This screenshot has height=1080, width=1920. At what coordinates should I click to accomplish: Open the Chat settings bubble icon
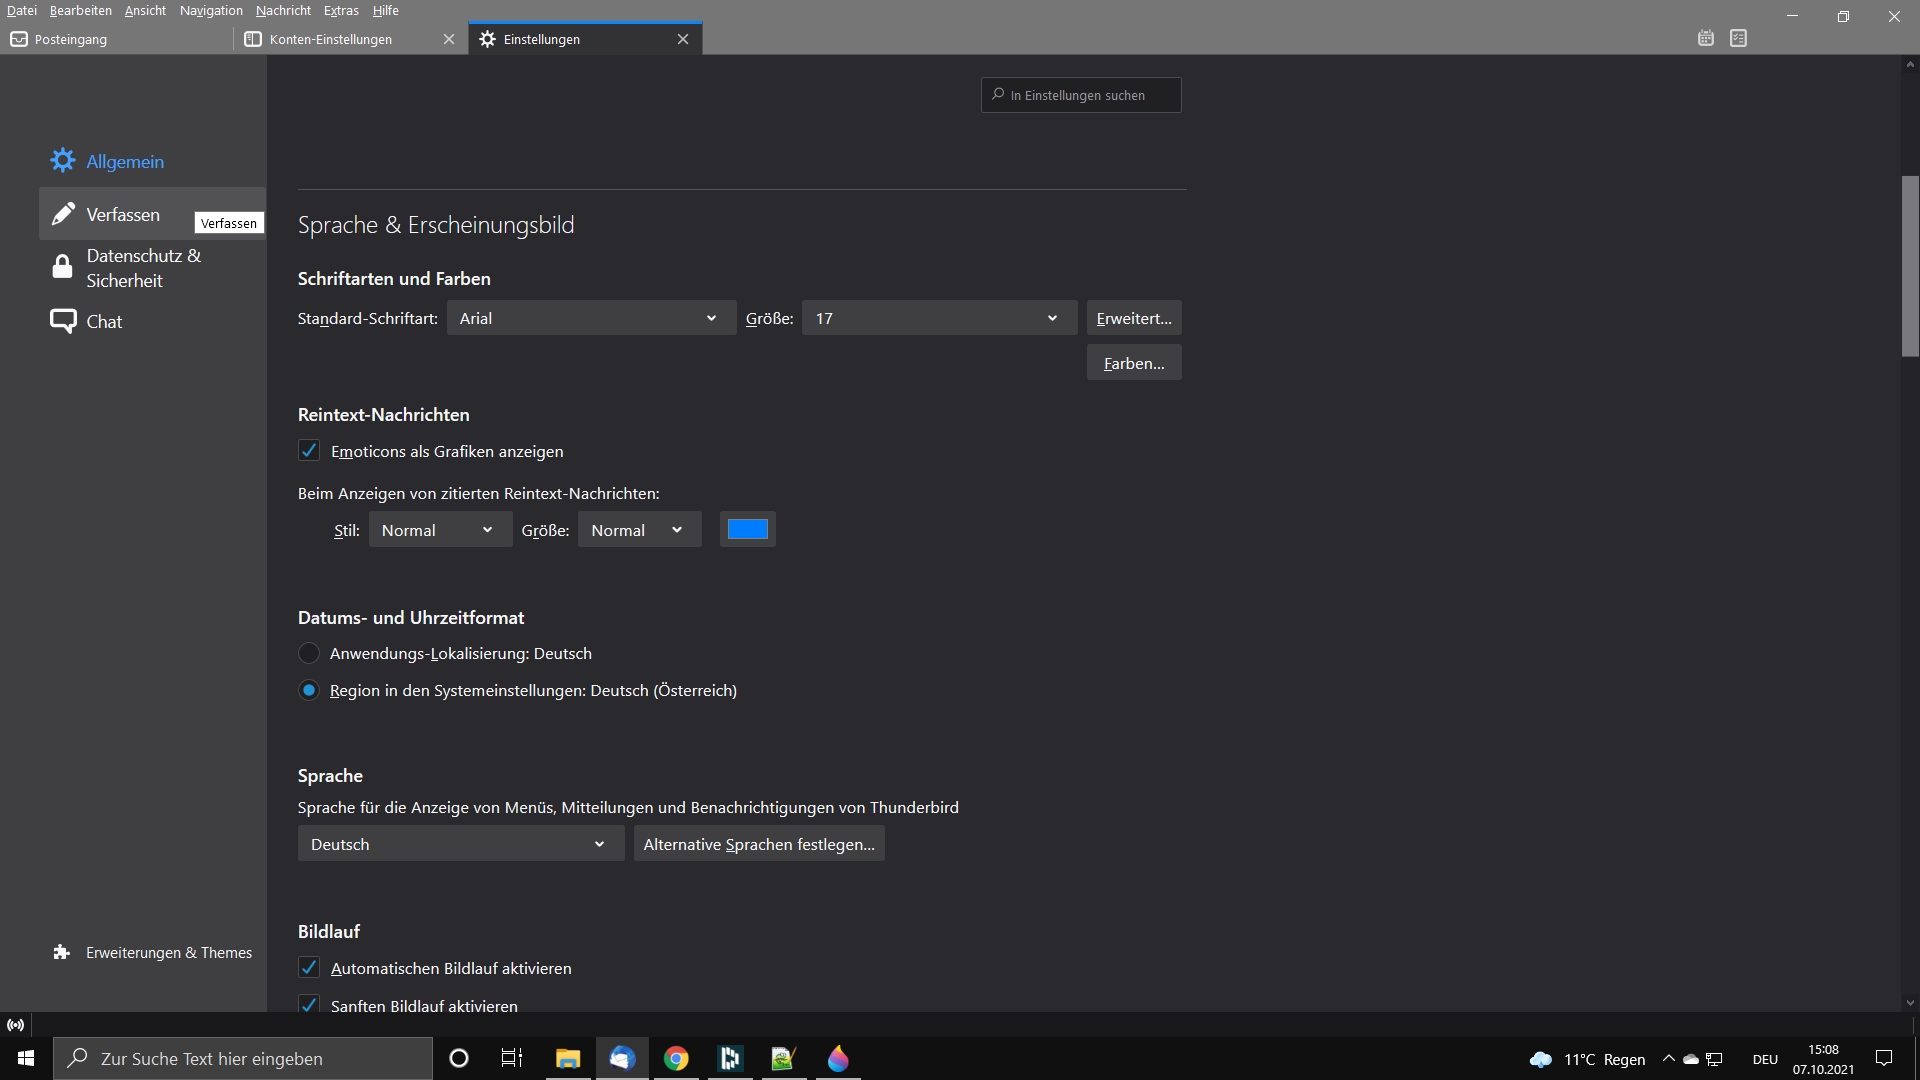pyautogui.click(x=63, y=321)
